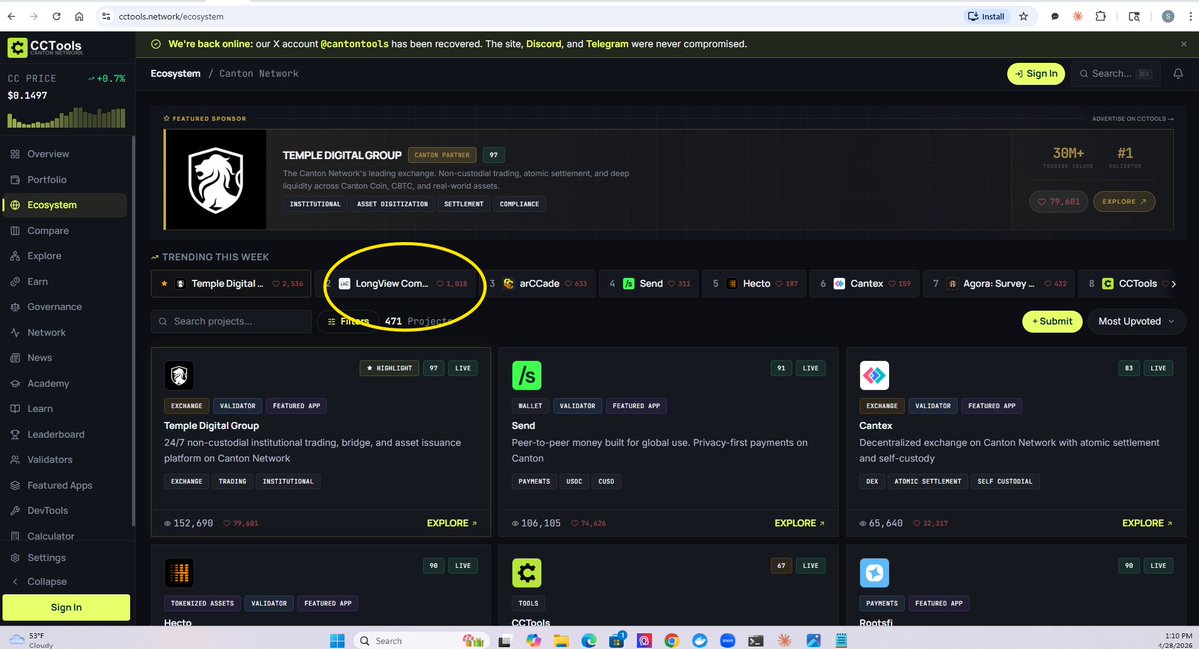Click Explore on Cantex card
This screenshot has height=649, width=1199.
point(1147,523)
